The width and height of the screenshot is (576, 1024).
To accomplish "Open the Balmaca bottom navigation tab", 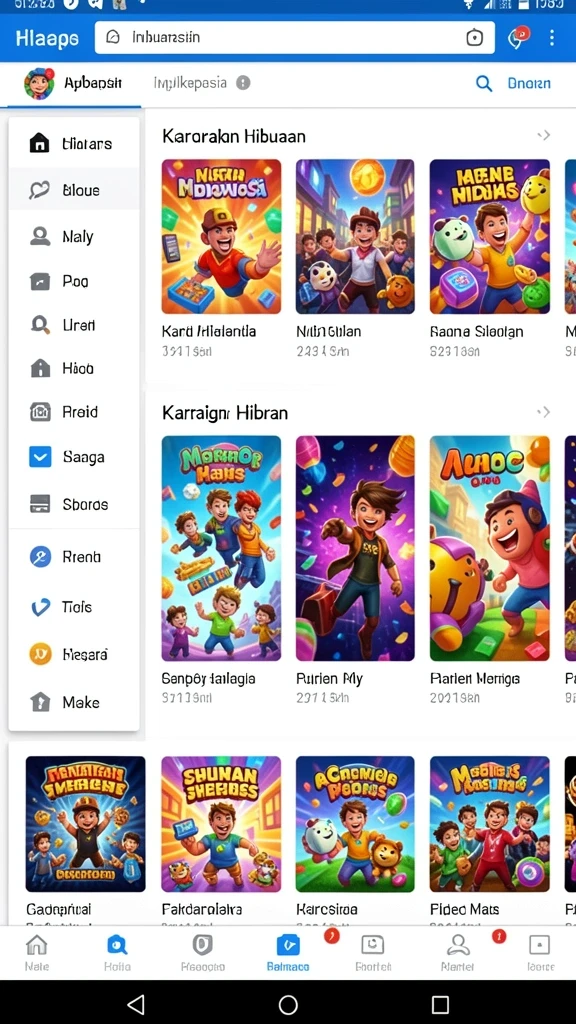I will [288, 952].
